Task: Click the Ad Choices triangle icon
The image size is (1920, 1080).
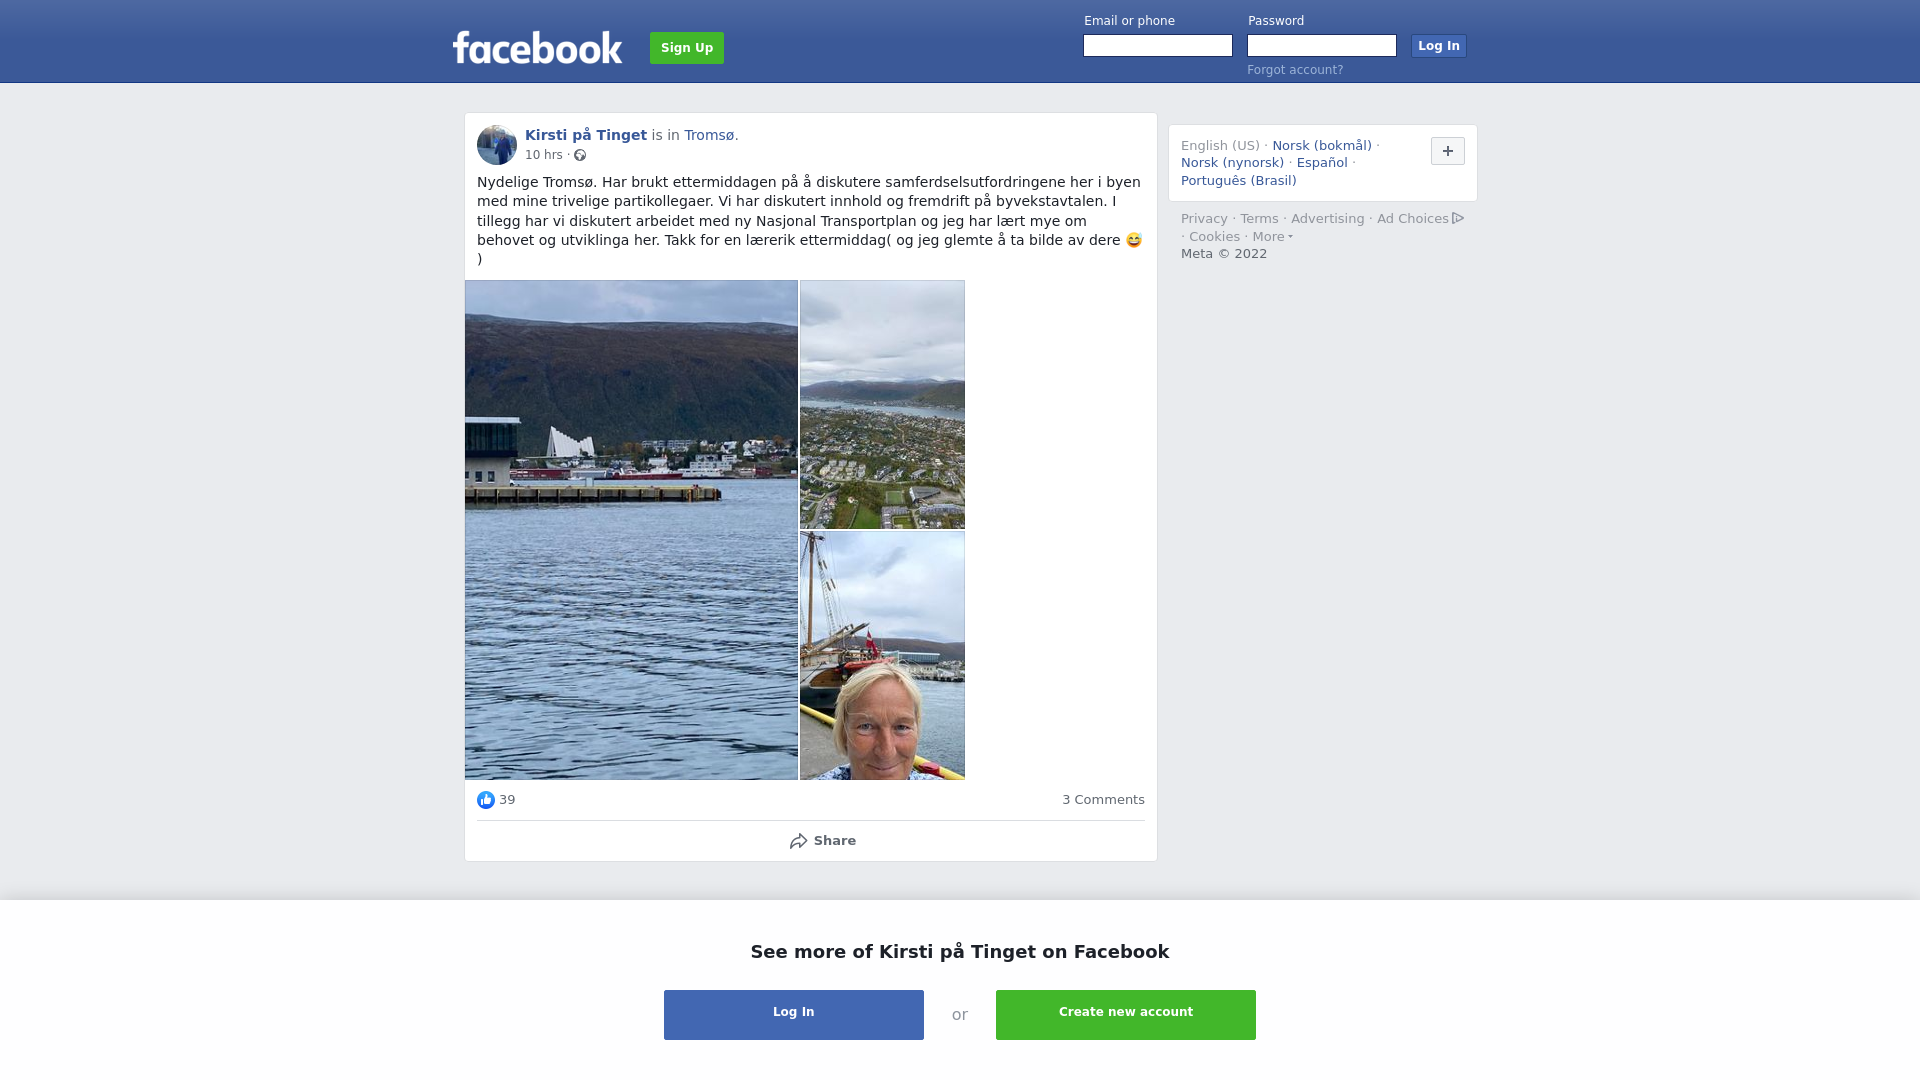Action: click(1458, 218)
